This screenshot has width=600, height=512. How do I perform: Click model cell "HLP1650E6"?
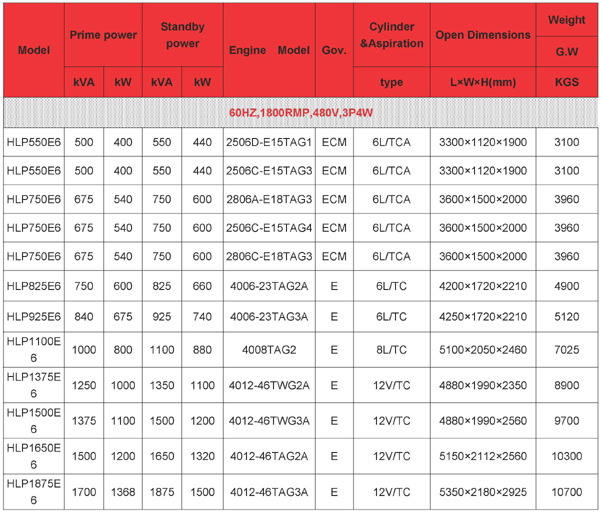(x=34, y=456)
